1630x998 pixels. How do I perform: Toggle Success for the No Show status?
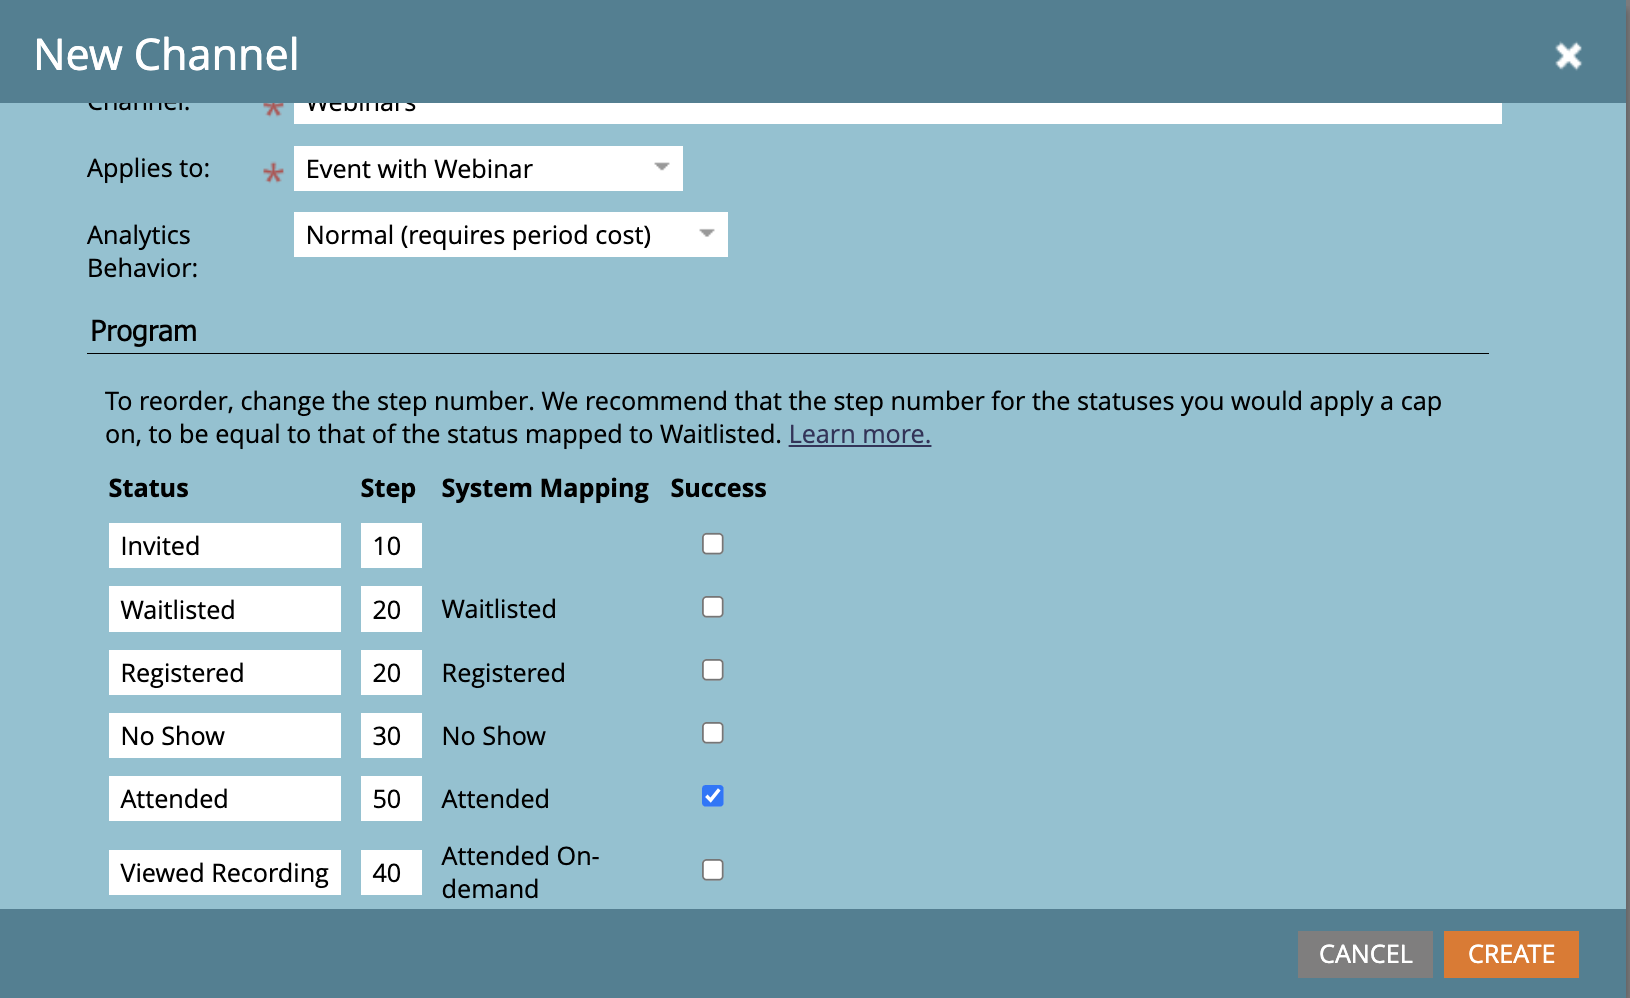tap(712, 734)
